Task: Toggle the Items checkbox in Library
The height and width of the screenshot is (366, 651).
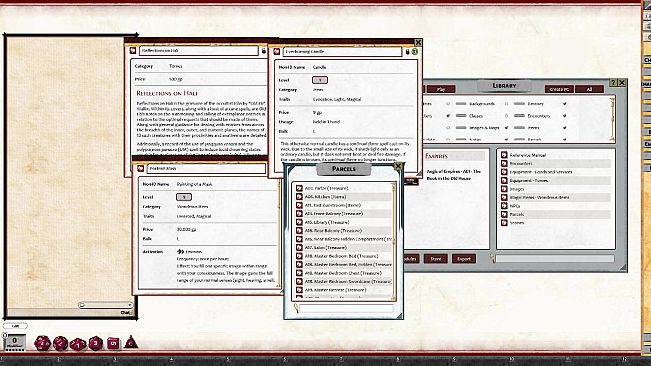Action: point(565,128)
